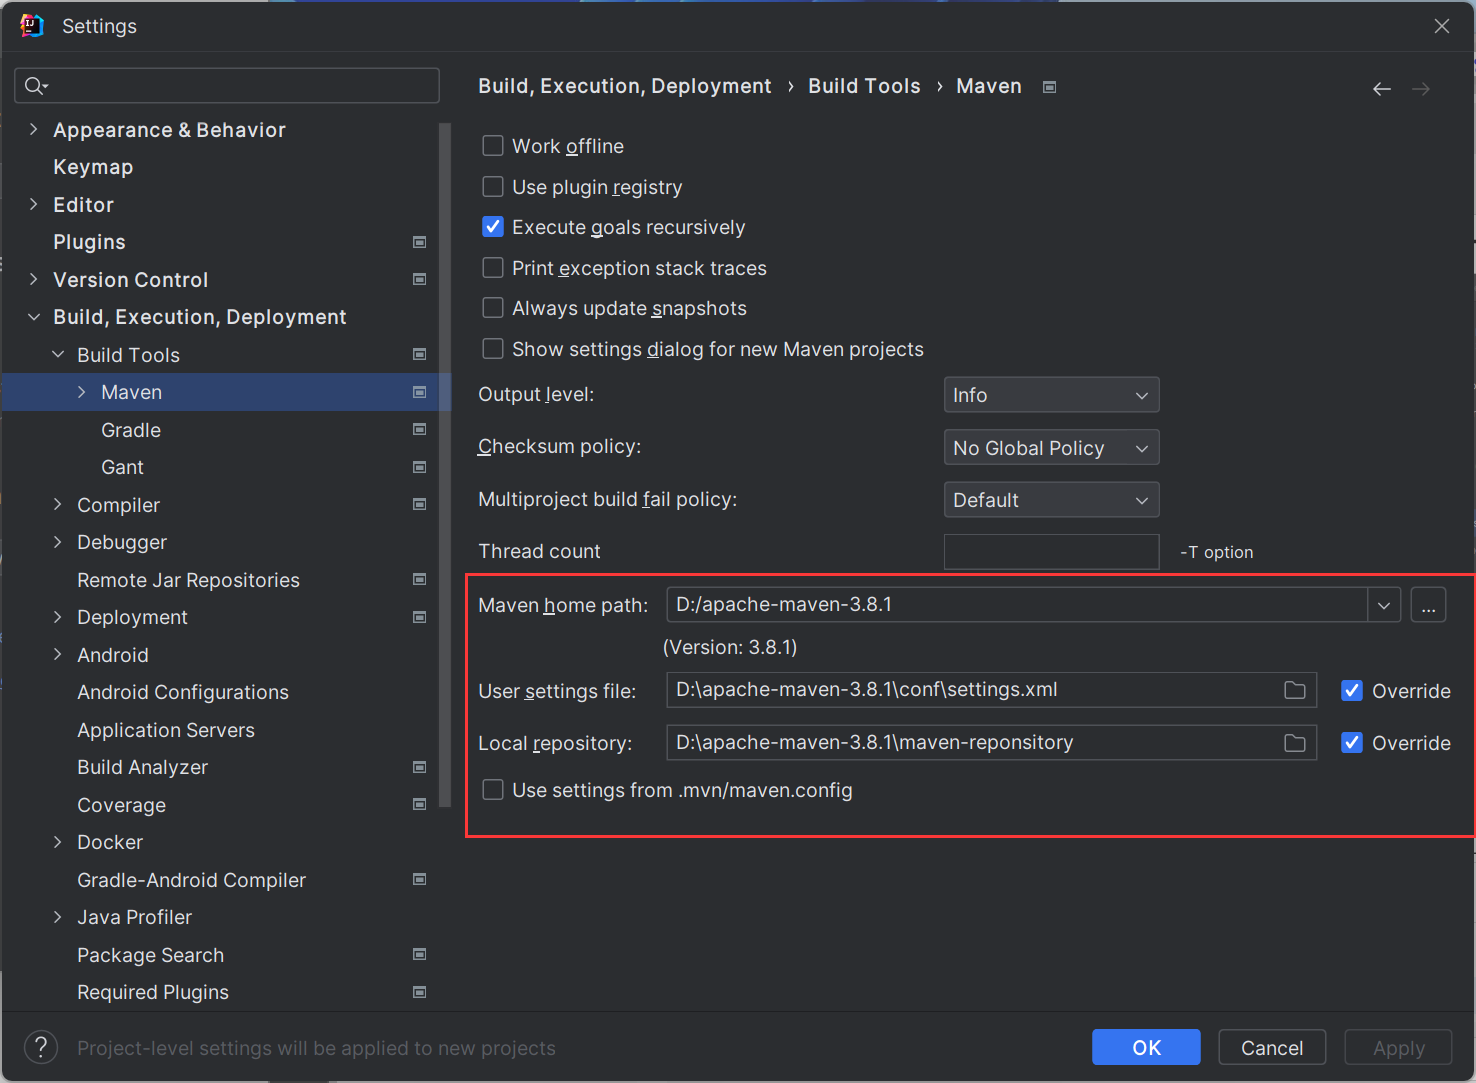This screenshot has height=1083, width=1476.
Task: Click Build, Execution, Deployment breadcrumb
Action: point(625,86)
